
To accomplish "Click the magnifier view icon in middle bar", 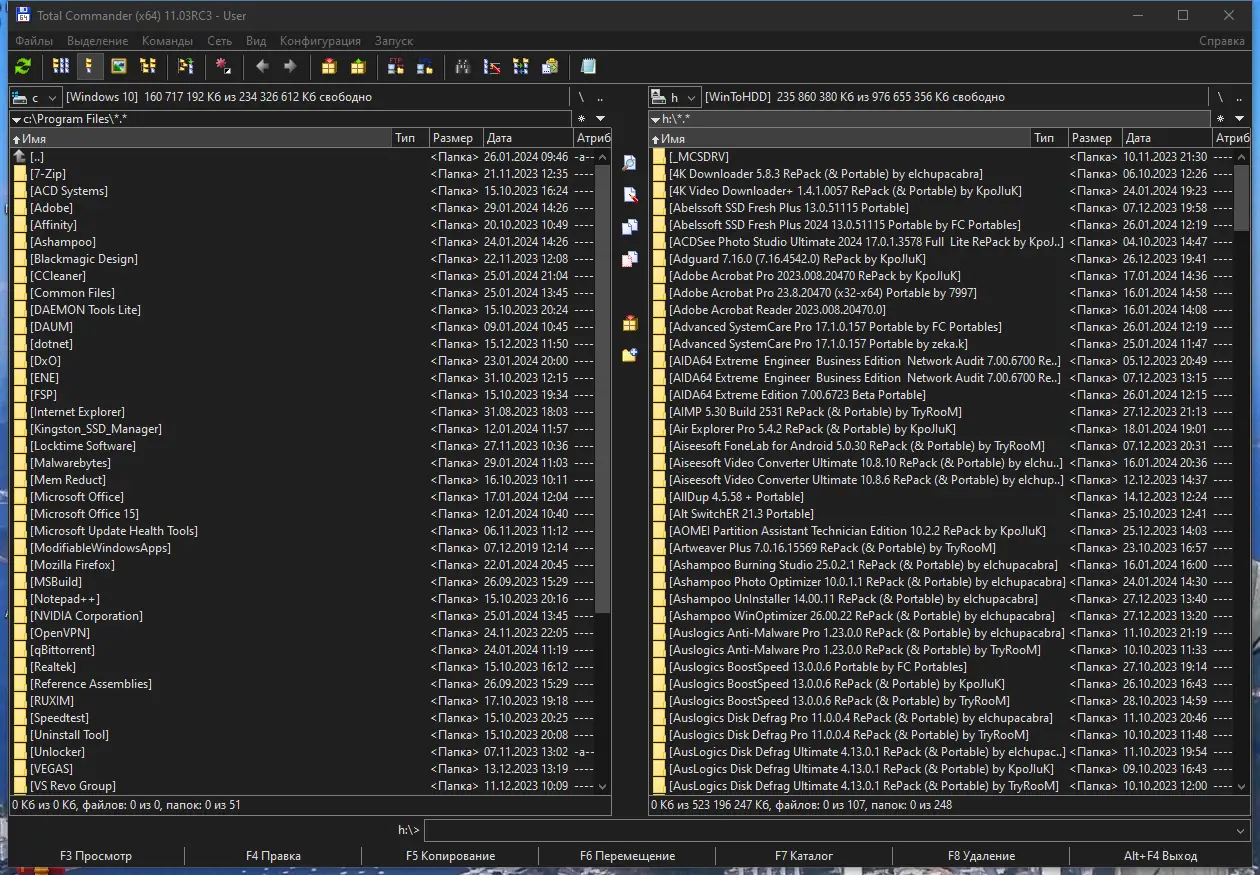I will 629,163.
